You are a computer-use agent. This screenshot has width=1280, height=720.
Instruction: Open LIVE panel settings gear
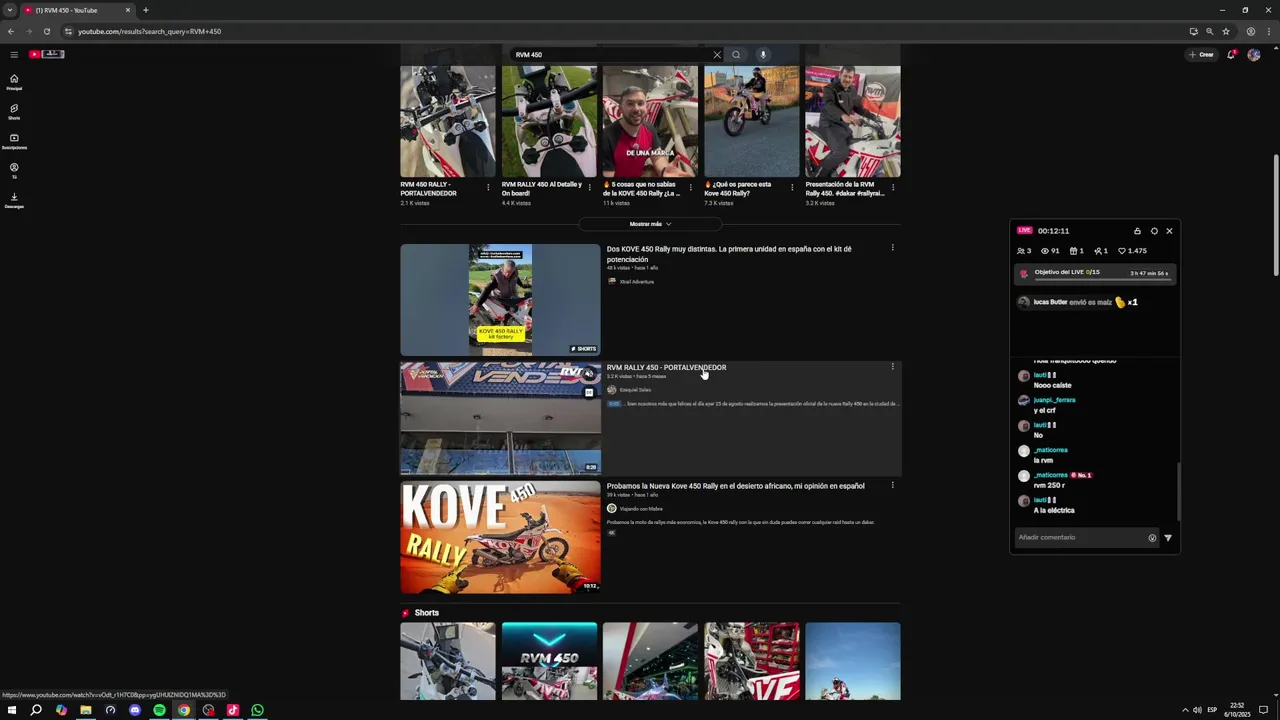pos(1154,231)
